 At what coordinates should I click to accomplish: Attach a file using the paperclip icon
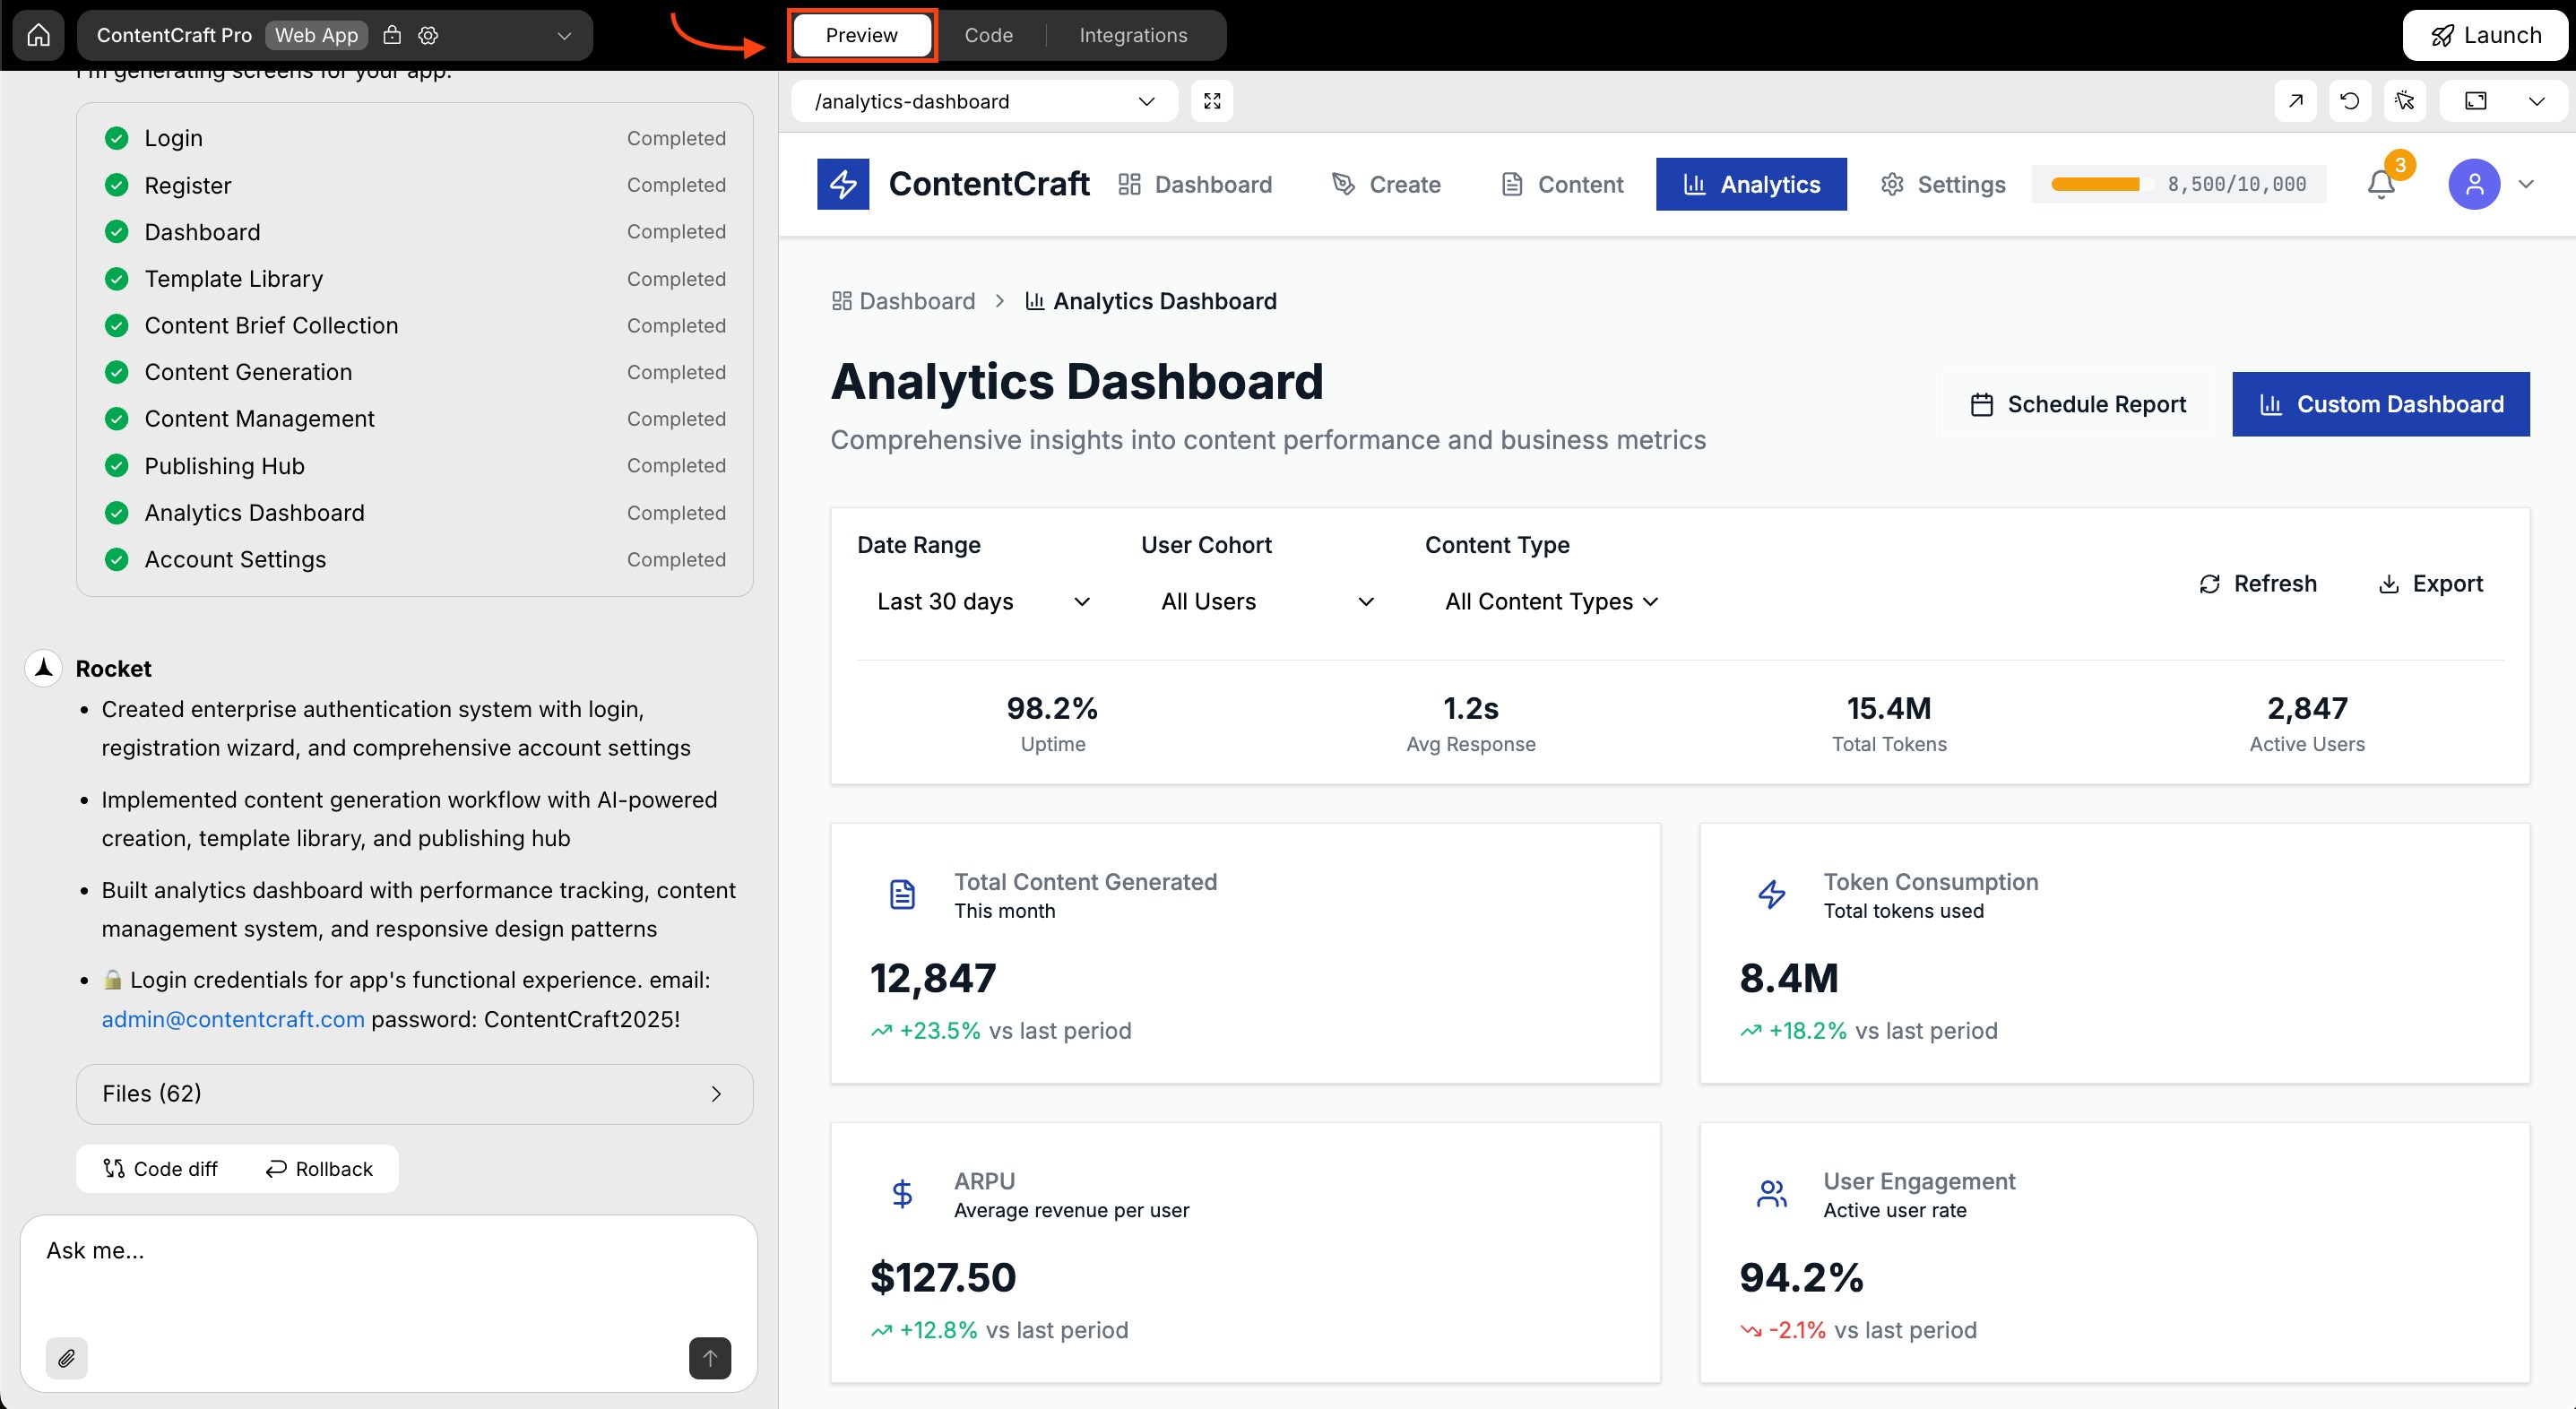coord(67,1358)
